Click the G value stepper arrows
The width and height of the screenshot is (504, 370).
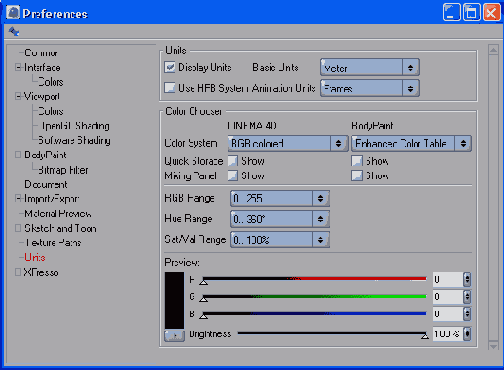pyautogui.click(x=467, y=296)
